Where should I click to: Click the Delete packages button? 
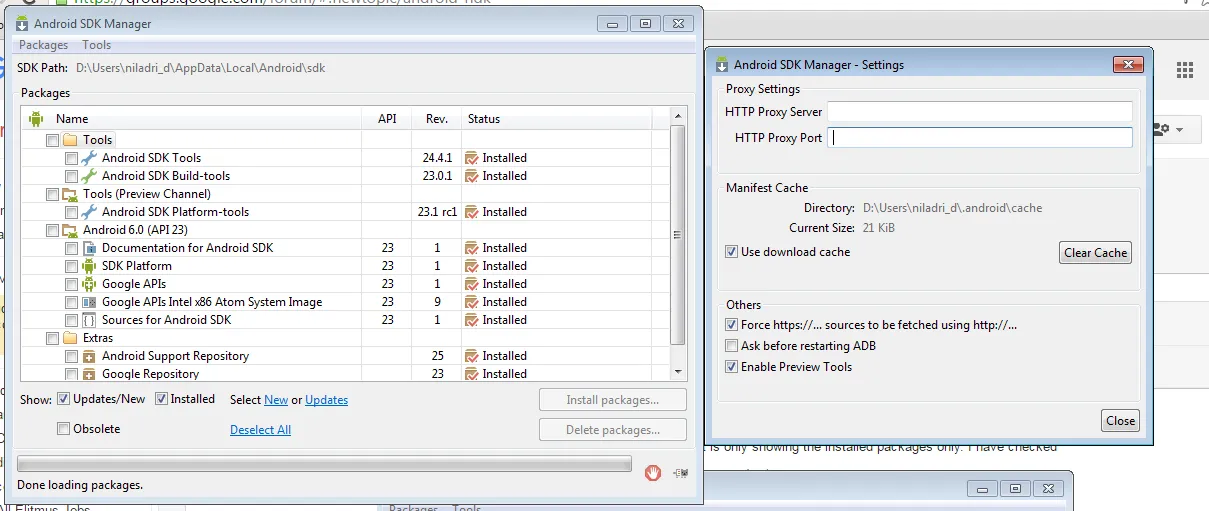(612, 430)
